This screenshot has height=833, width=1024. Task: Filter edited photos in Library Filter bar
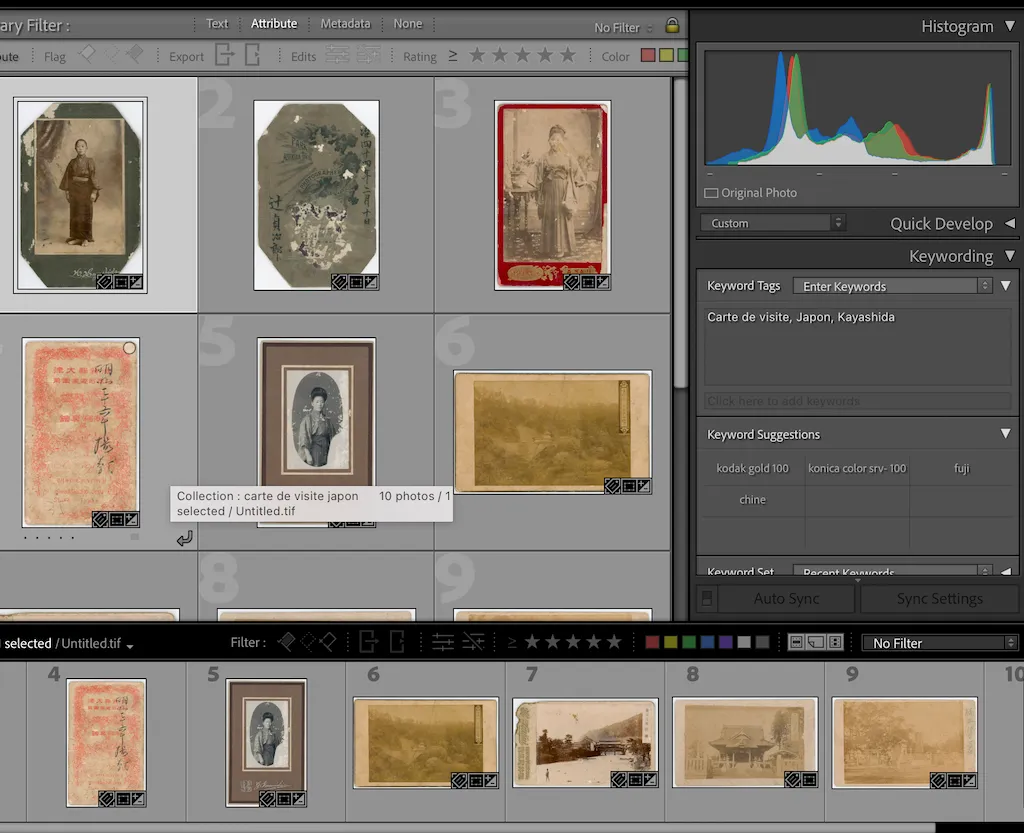pyautogui.click(x=338, y=55)
